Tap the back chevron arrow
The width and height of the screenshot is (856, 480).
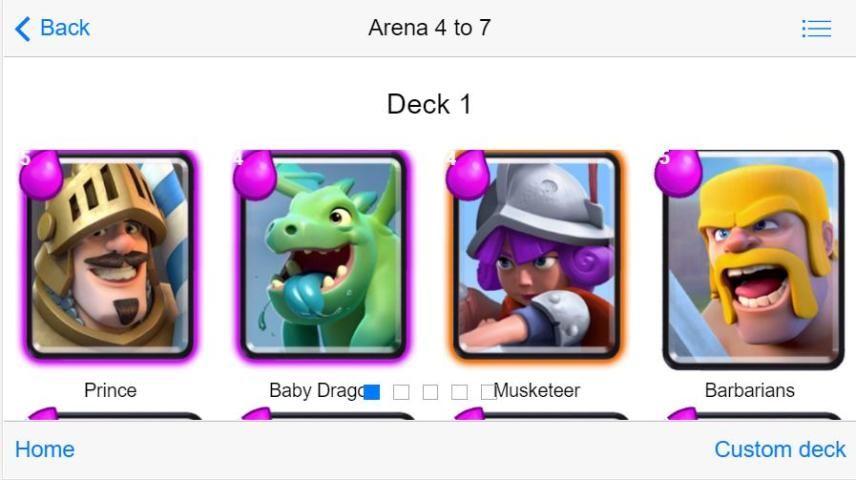(23, 28)
